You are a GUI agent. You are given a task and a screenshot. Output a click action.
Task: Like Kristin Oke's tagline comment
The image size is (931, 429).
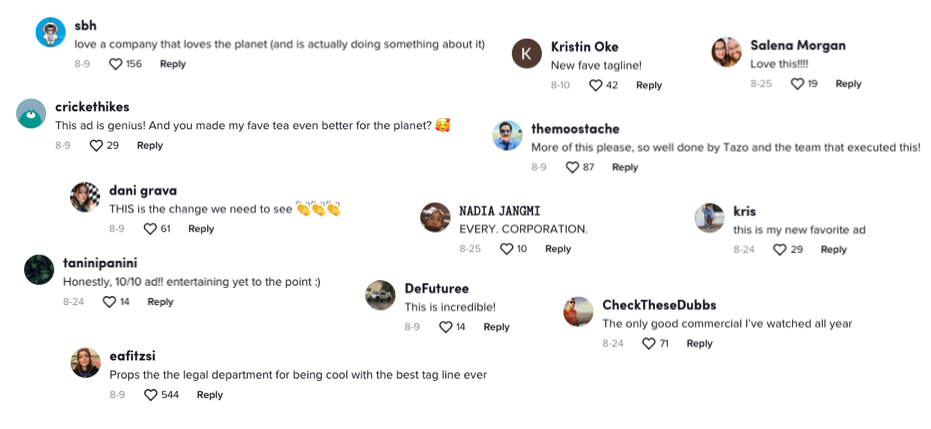595,86
